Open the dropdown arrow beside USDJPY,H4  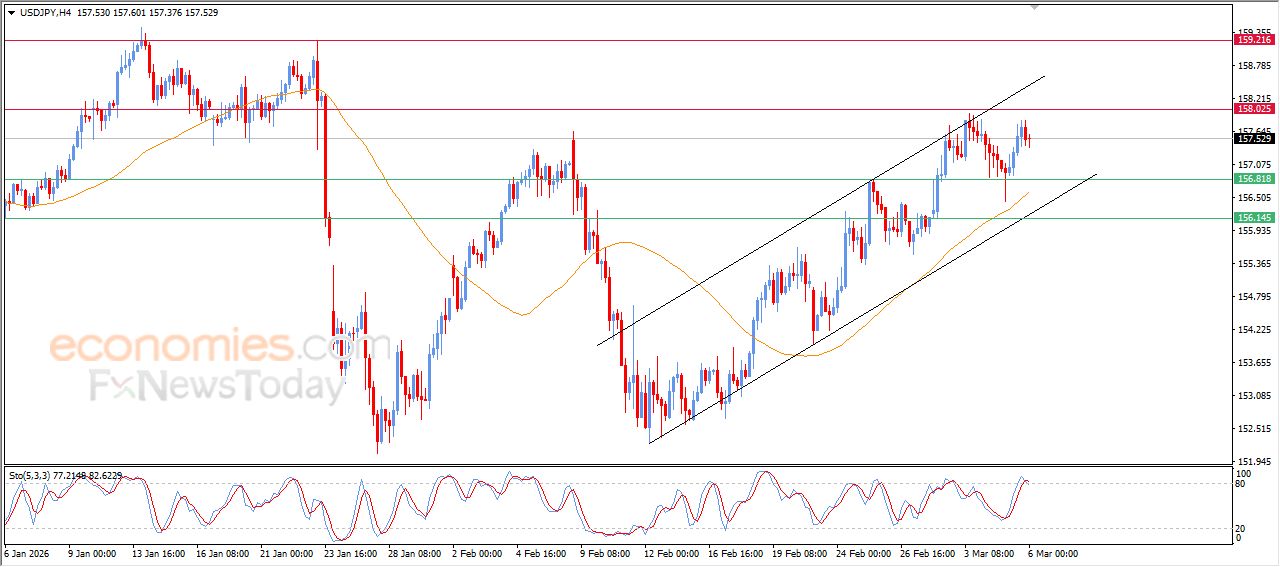[11, 13]
